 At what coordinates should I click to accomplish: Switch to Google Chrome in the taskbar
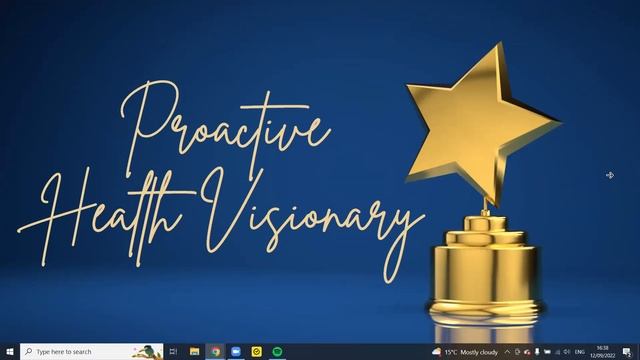(215, 351)
